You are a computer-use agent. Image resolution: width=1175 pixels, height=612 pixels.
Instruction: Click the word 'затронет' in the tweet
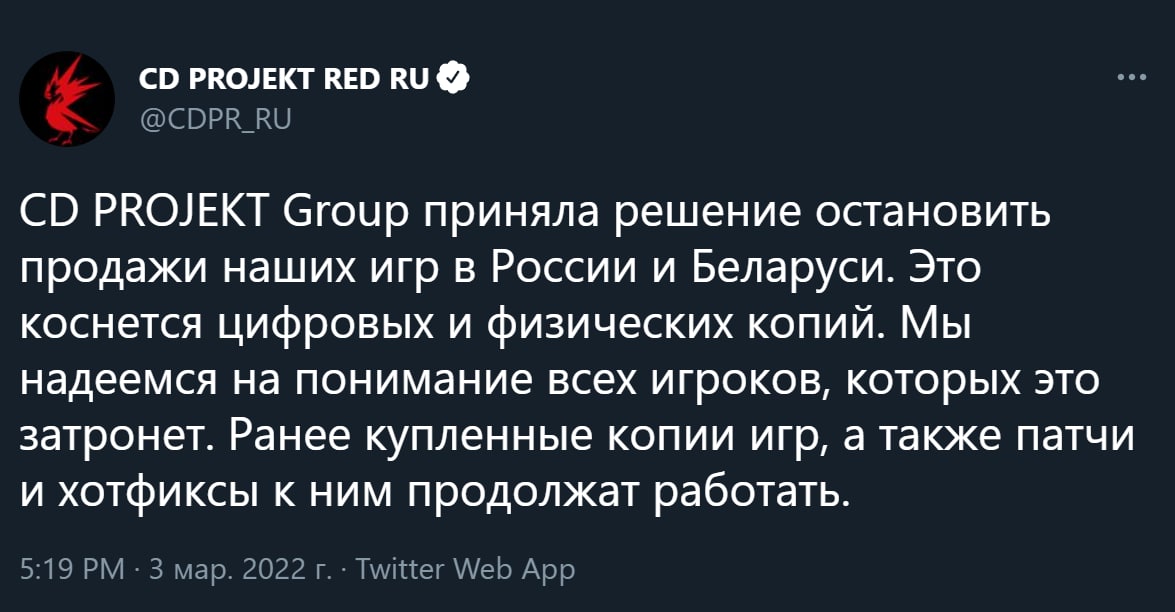(118, 437)
